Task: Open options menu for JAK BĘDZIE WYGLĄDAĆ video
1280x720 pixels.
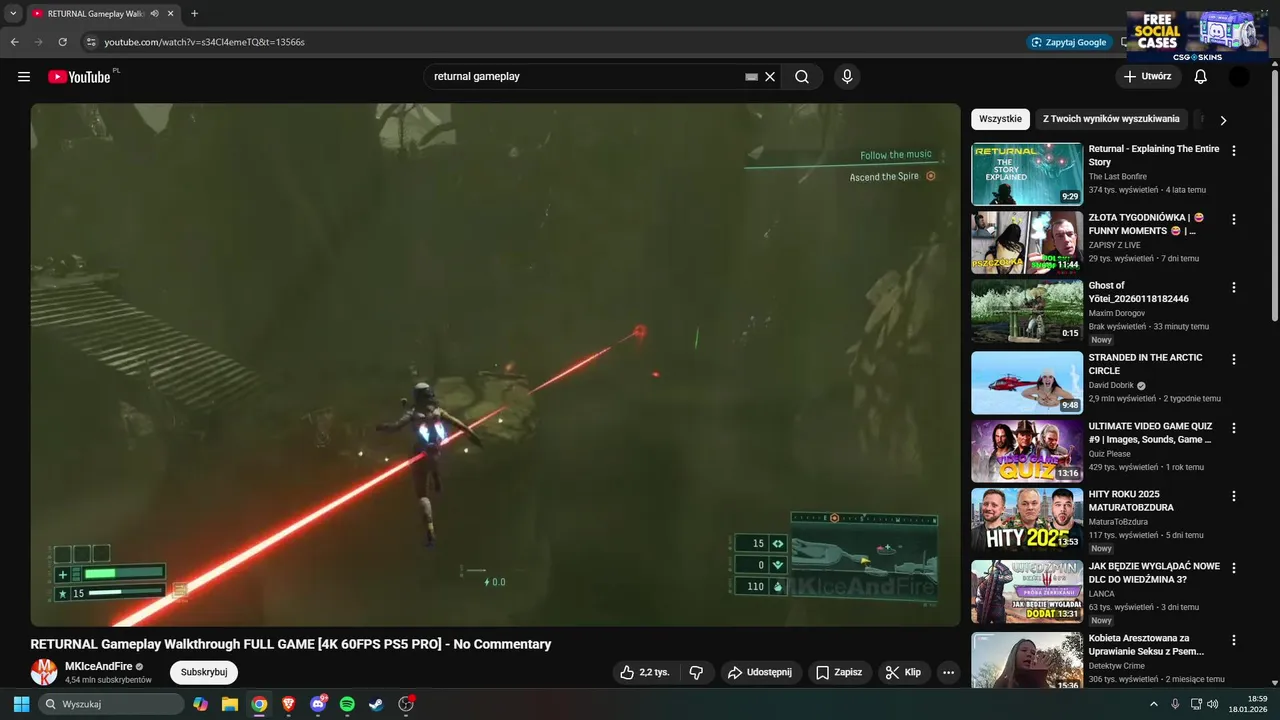Action: click(1233, 568)
